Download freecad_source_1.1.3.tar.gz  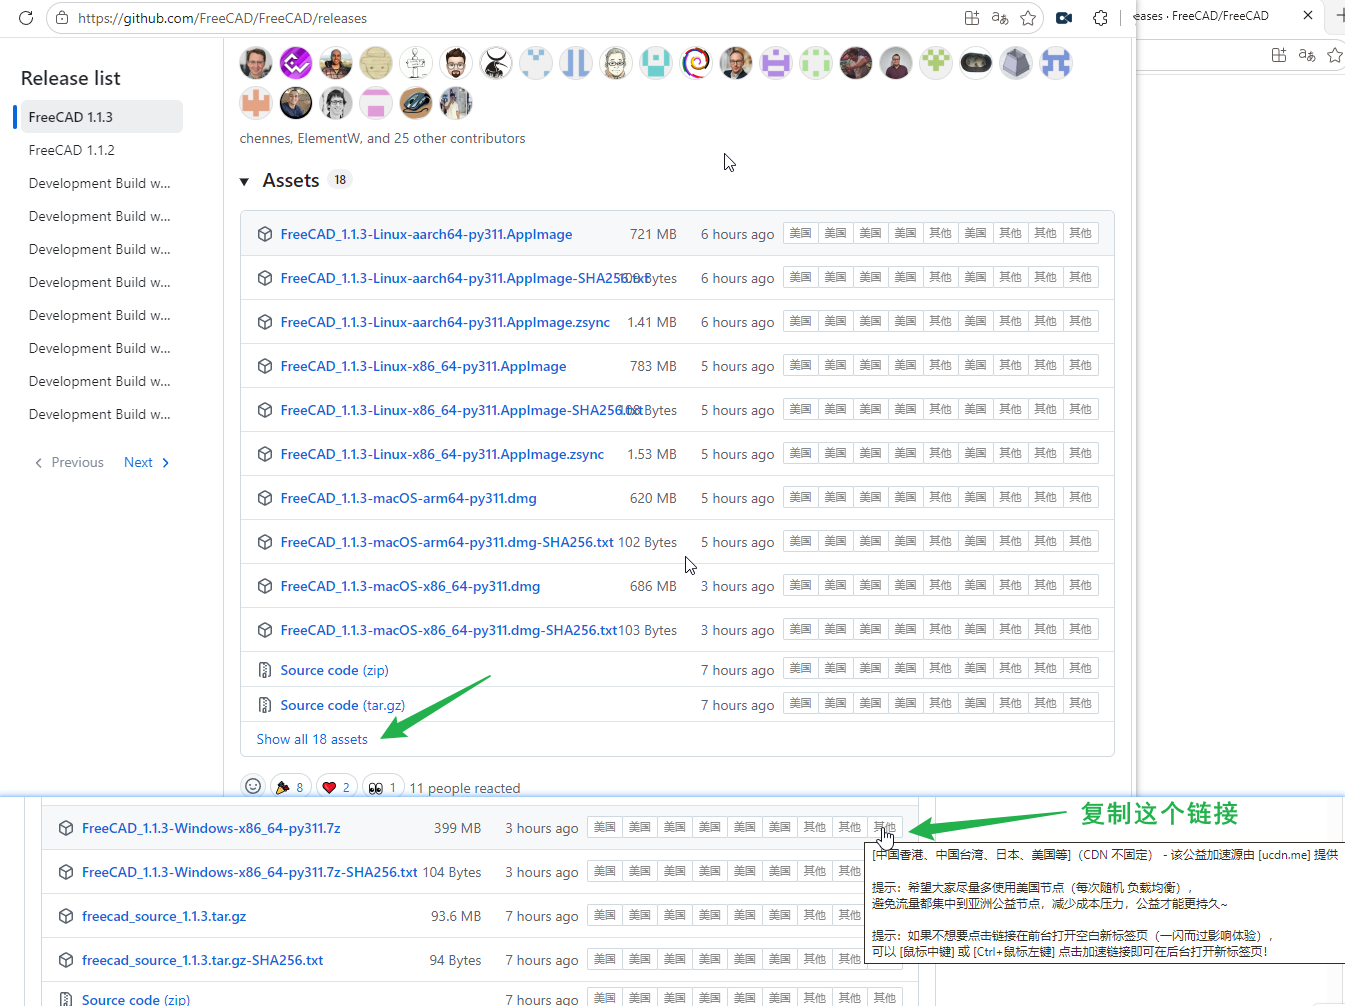pyautogui.click(x=164, y=916)
